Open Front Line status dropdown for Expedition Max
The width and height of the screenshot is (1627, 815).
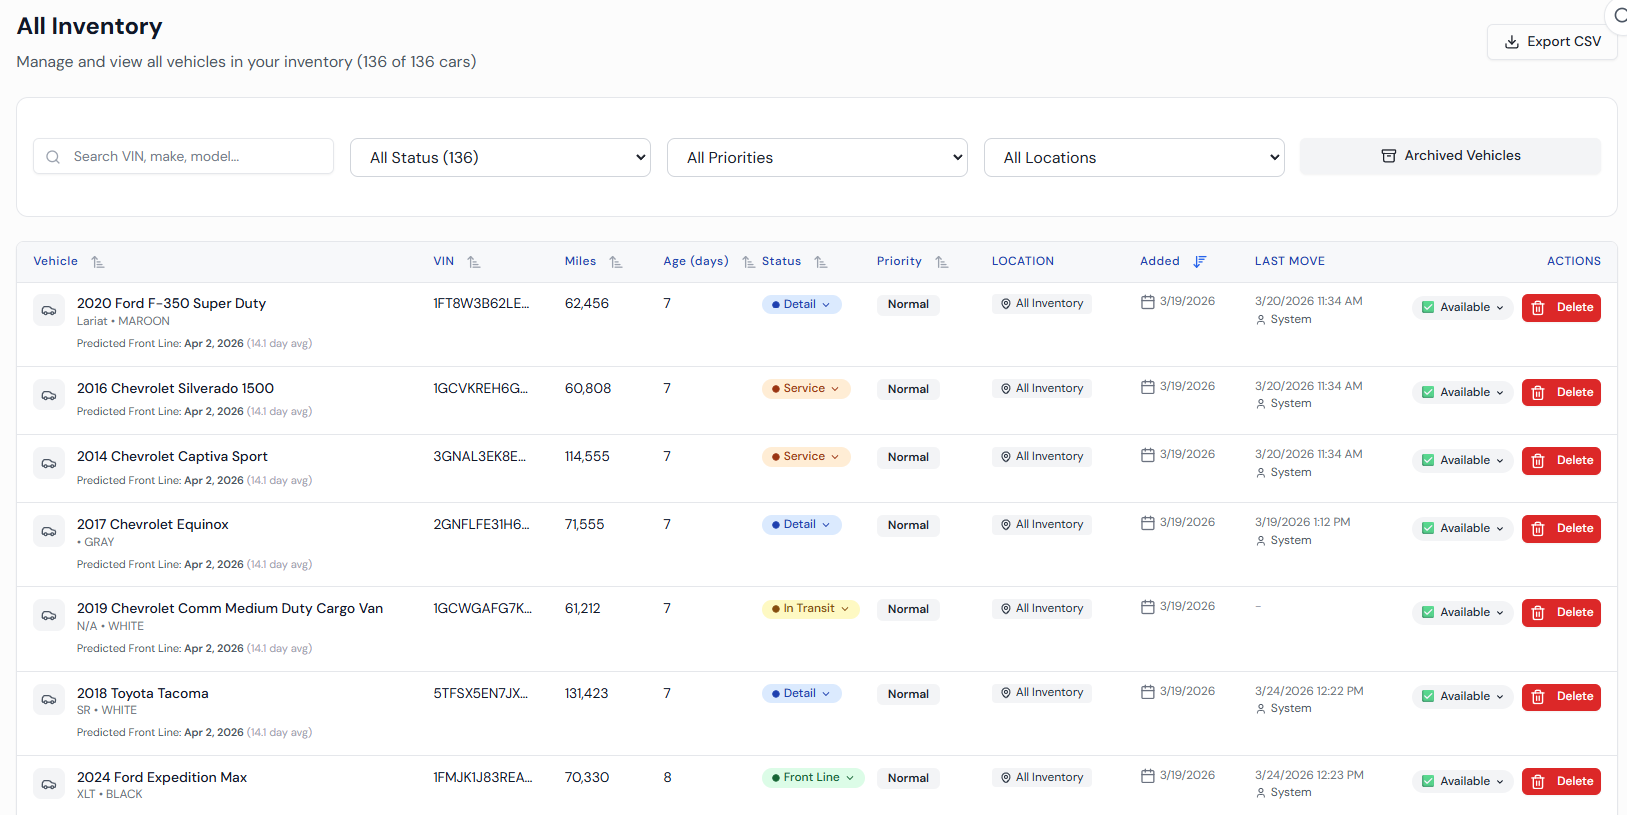coord(813,778)
